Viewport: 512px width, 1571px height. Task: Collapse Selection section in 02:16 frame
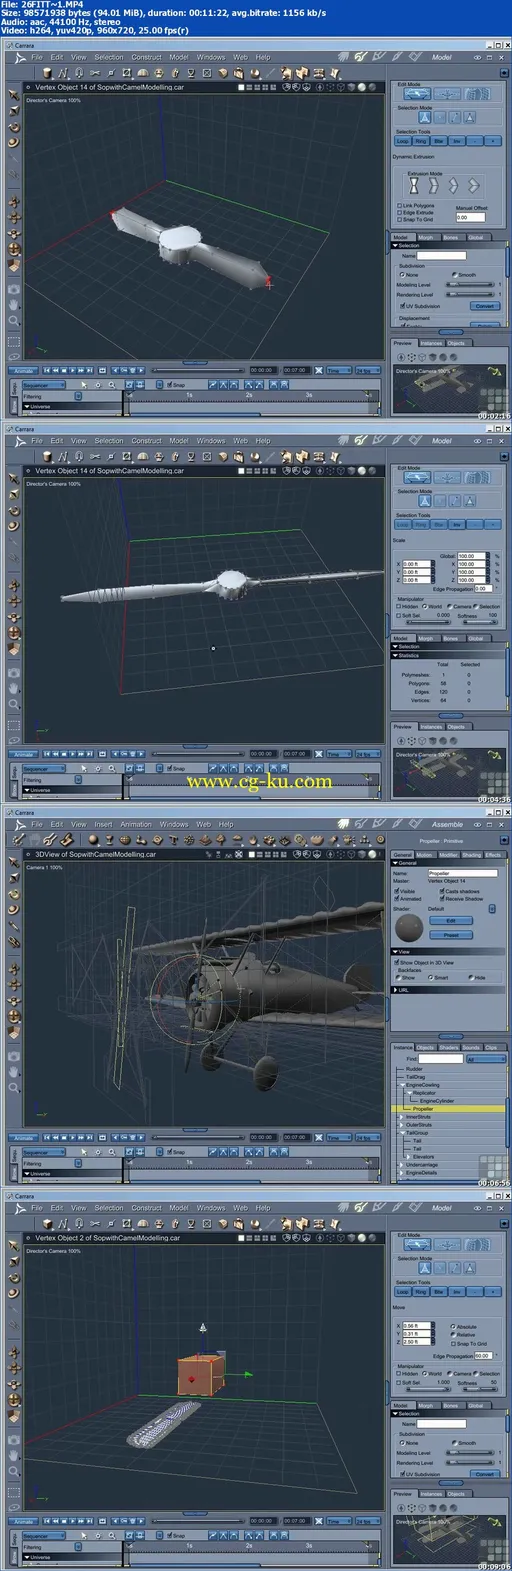396,246
